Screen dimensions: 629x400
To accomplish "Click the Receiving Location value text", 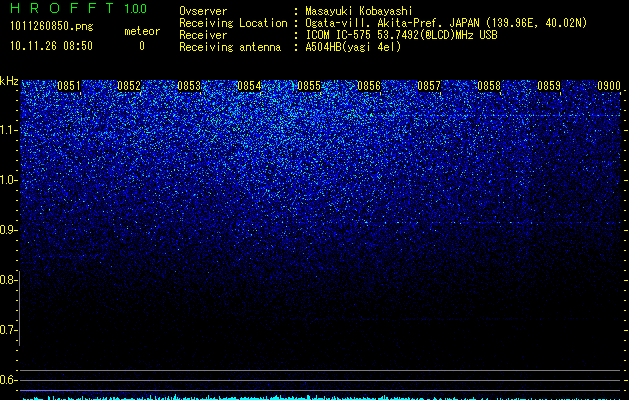I will point(446,23).
